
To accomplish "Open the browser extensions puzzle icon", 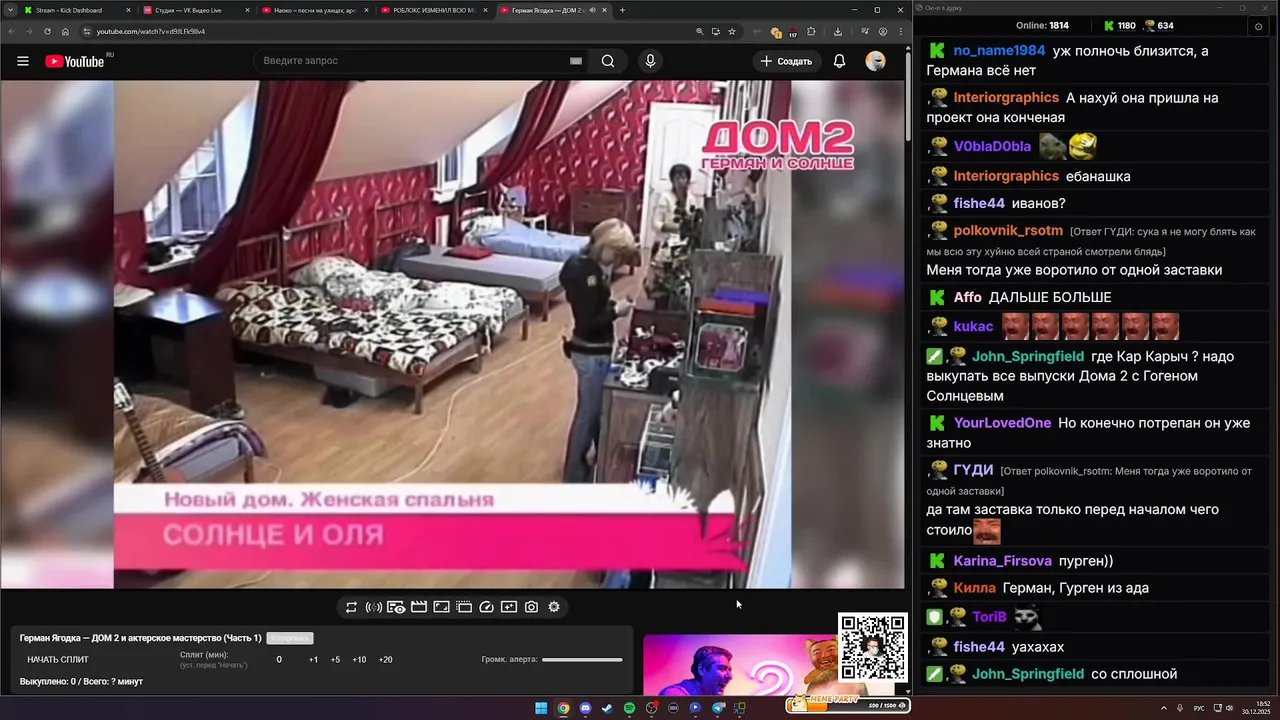I will tap(811, 32).
